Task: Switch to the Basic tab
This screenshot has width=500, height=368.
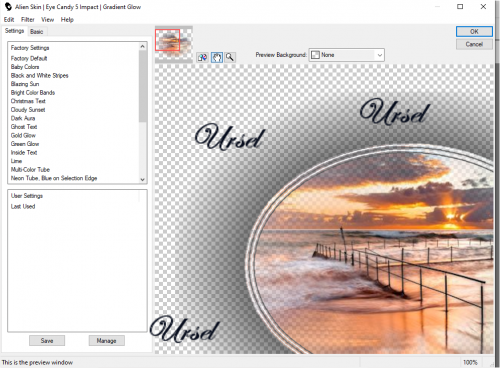Action: click(x=37, y=32)
